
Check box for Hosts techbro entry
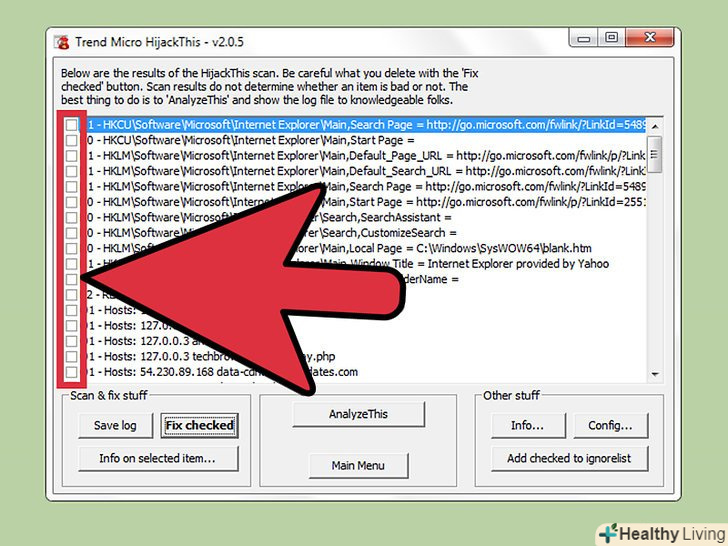point(71,357)
